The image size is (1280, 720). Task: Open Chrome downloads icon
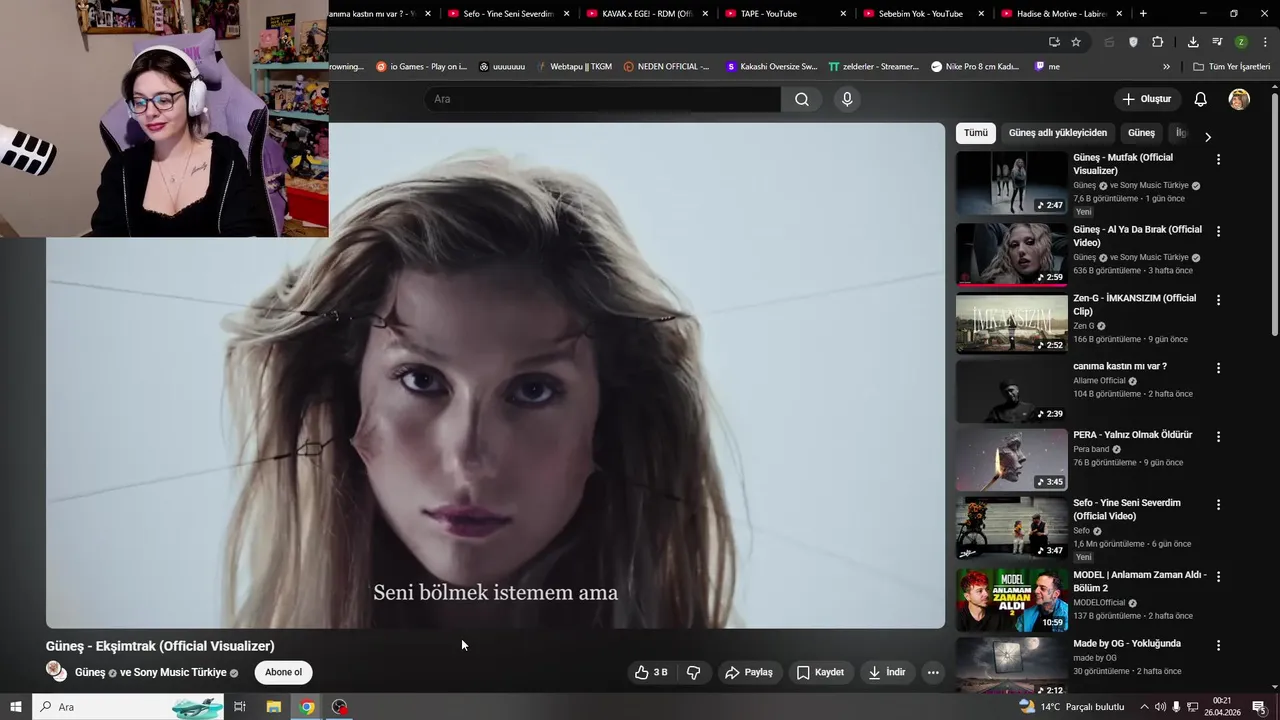click(1193, 42)
